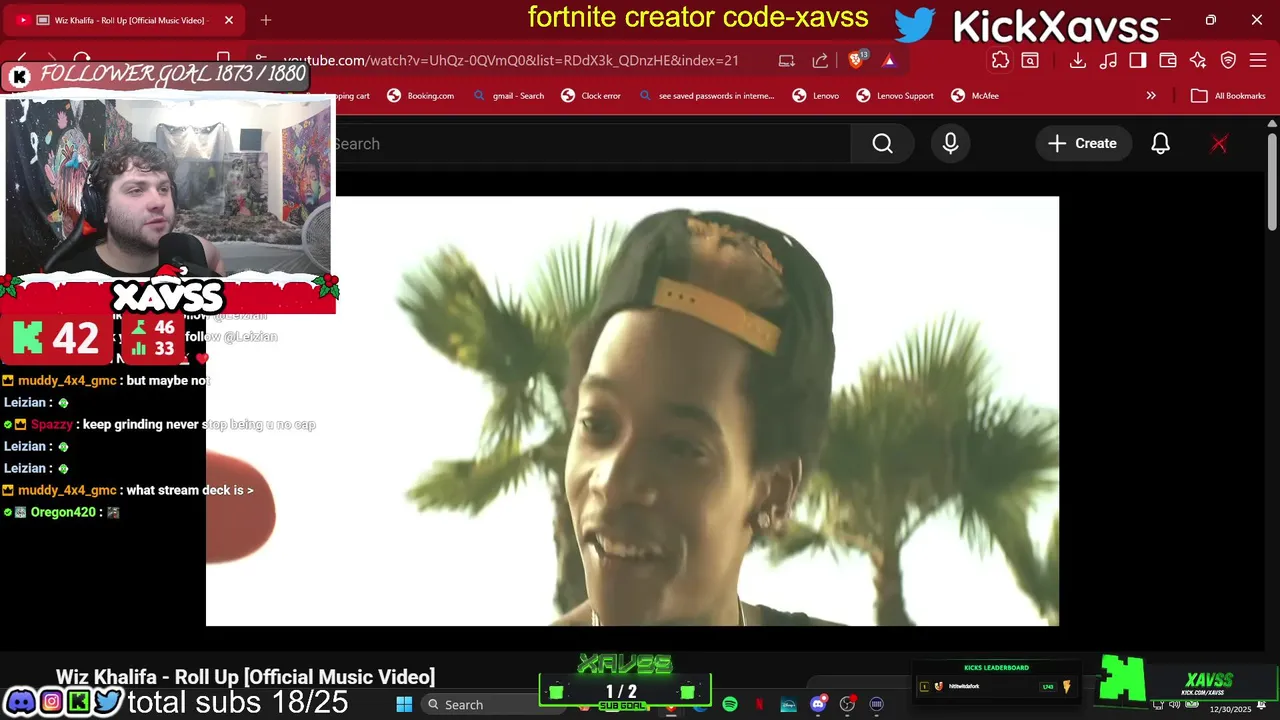Open Brave Rewards triangle icon

coord(889,61)
